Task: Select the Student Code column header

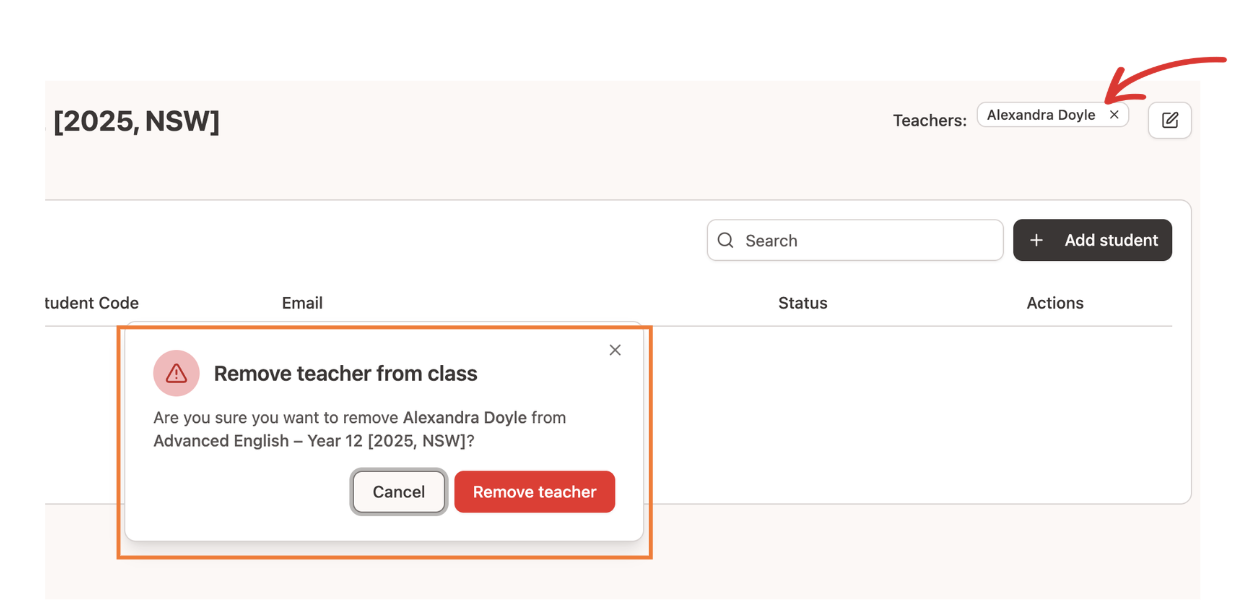Action: click(91, 303)
